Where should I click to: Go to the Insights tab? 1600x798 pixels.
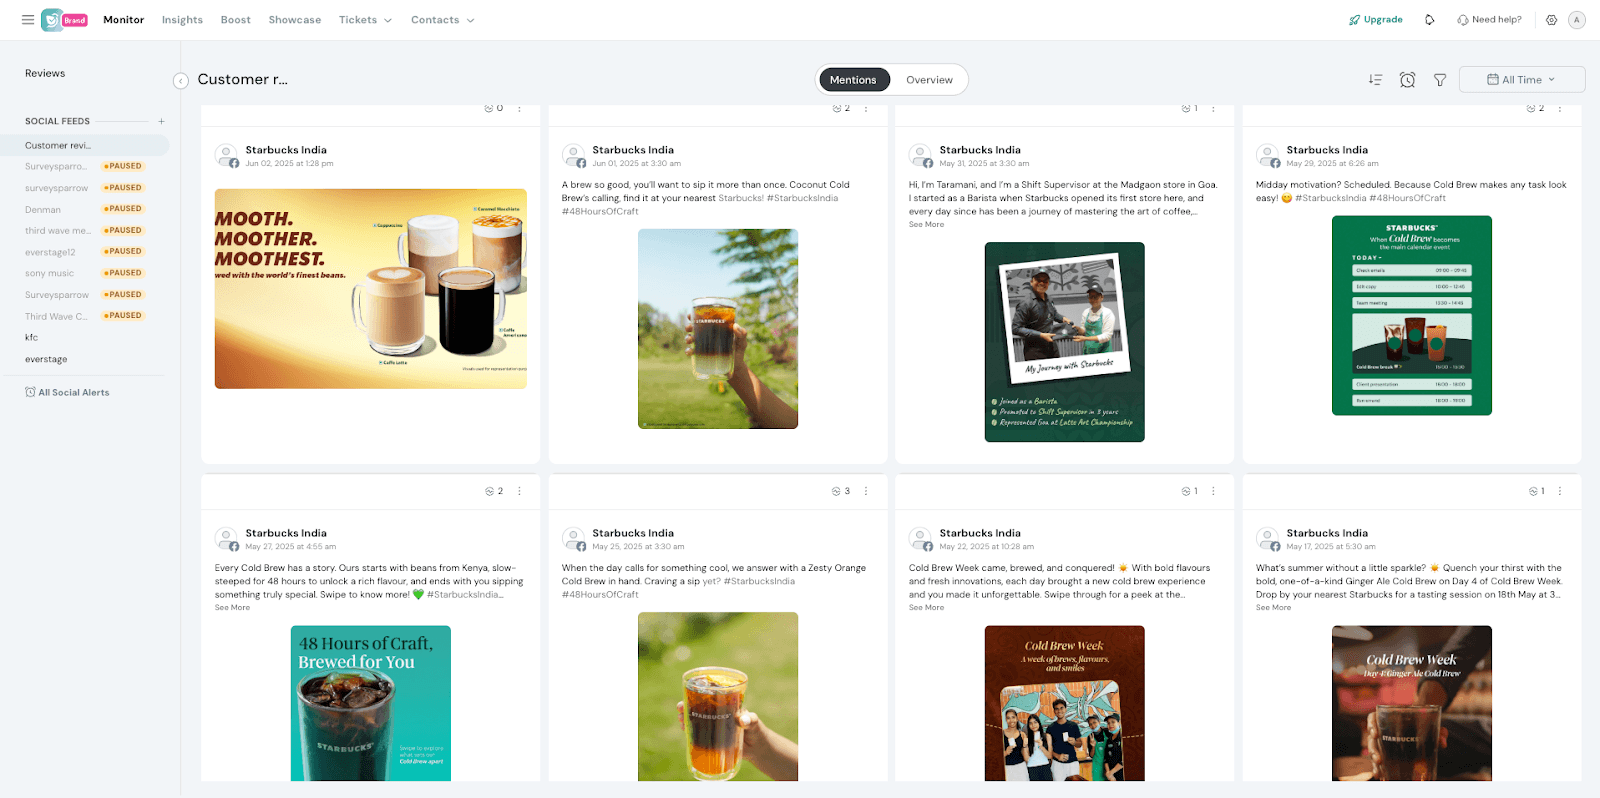182,20
